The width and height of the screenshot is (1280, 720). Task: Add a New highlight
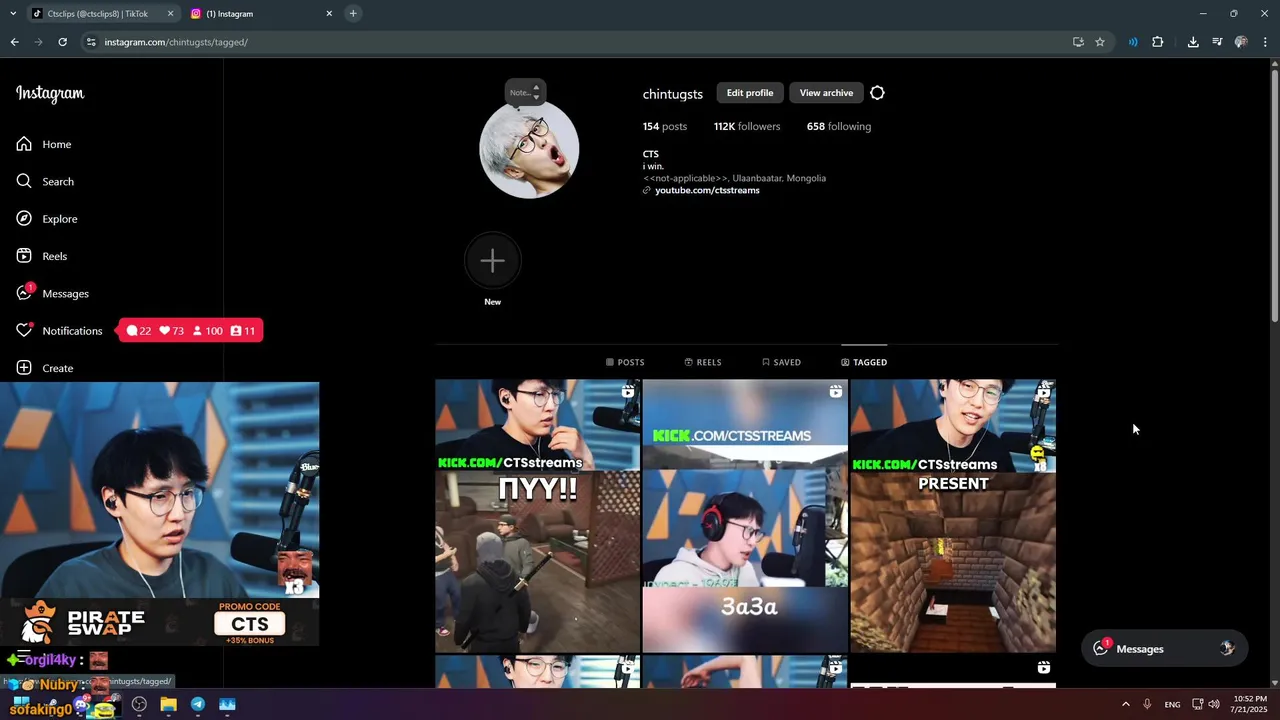click(492, 262)
